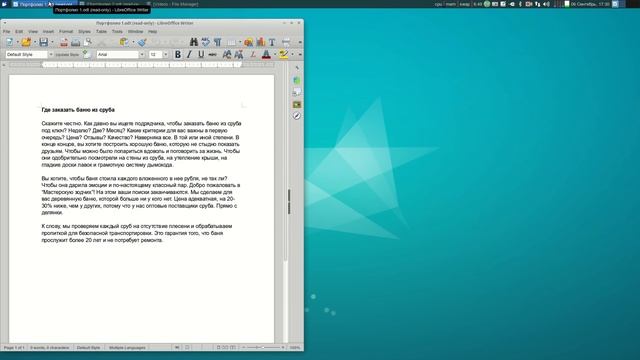Toggle bold formatting
This screenshot has height=360, width=640.
(178, 54)
